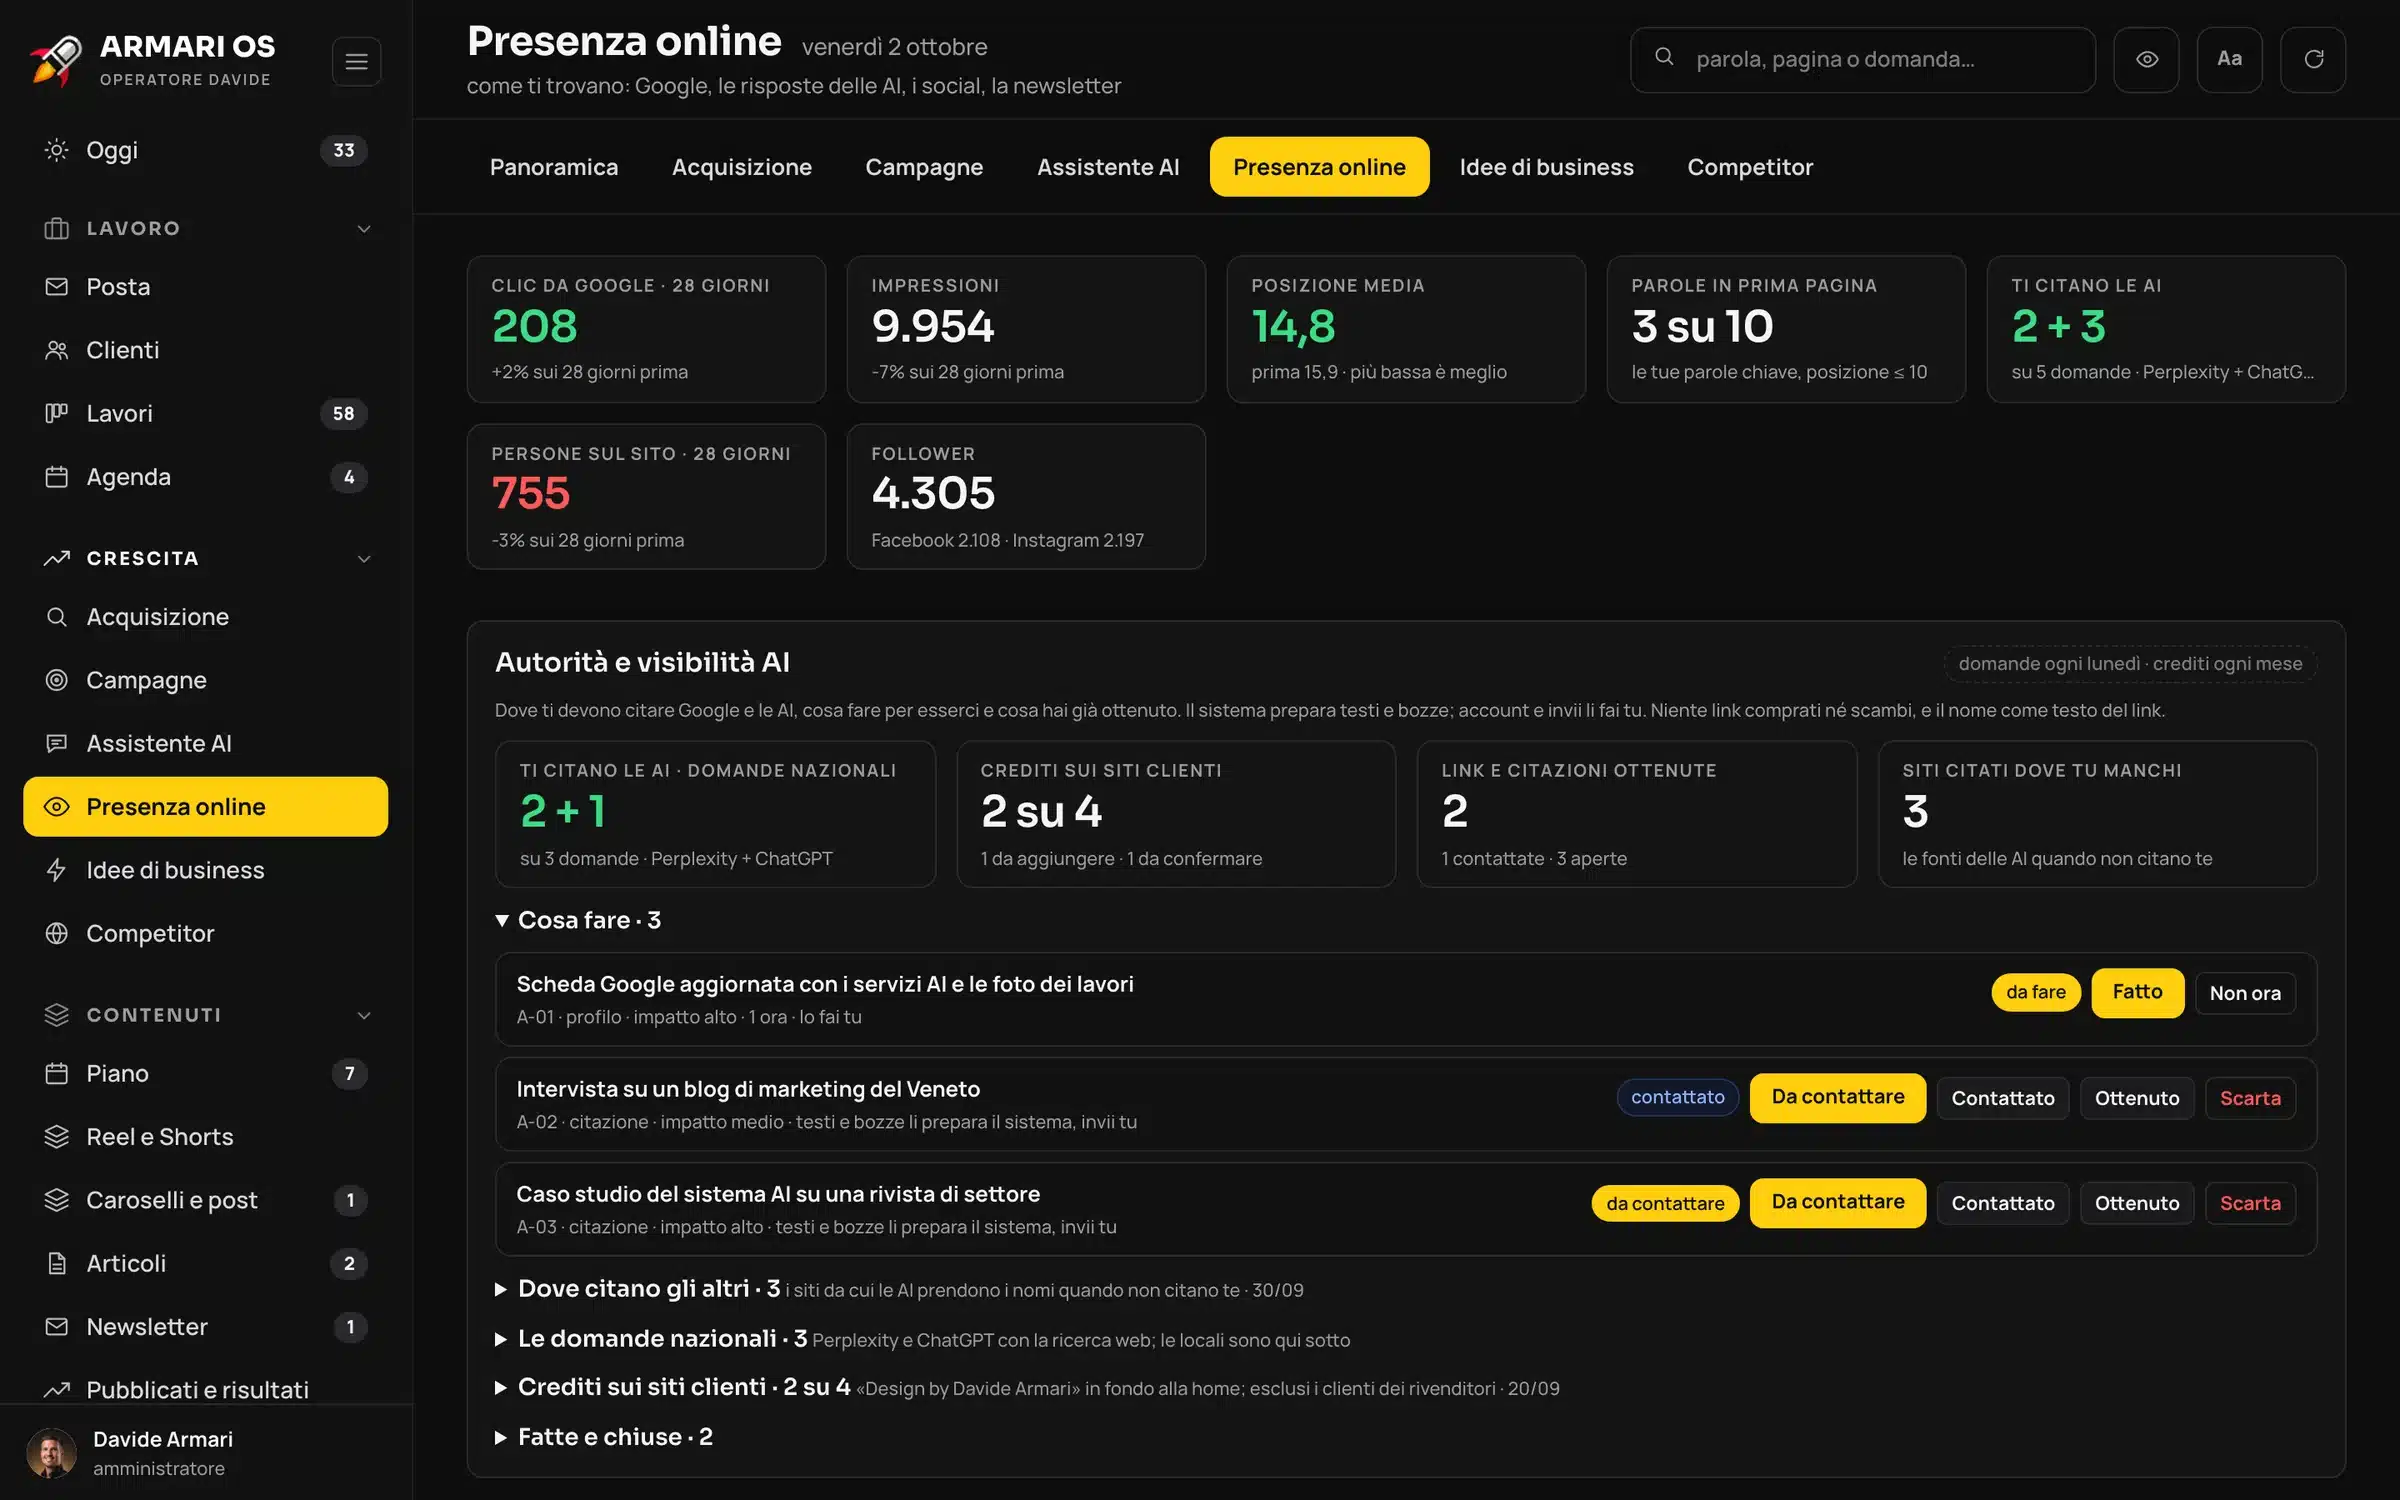Toggle the eye visibility button in header
This screenshot has width=2400, height=1500.
pyautogui.click(x=2146, y=60)
